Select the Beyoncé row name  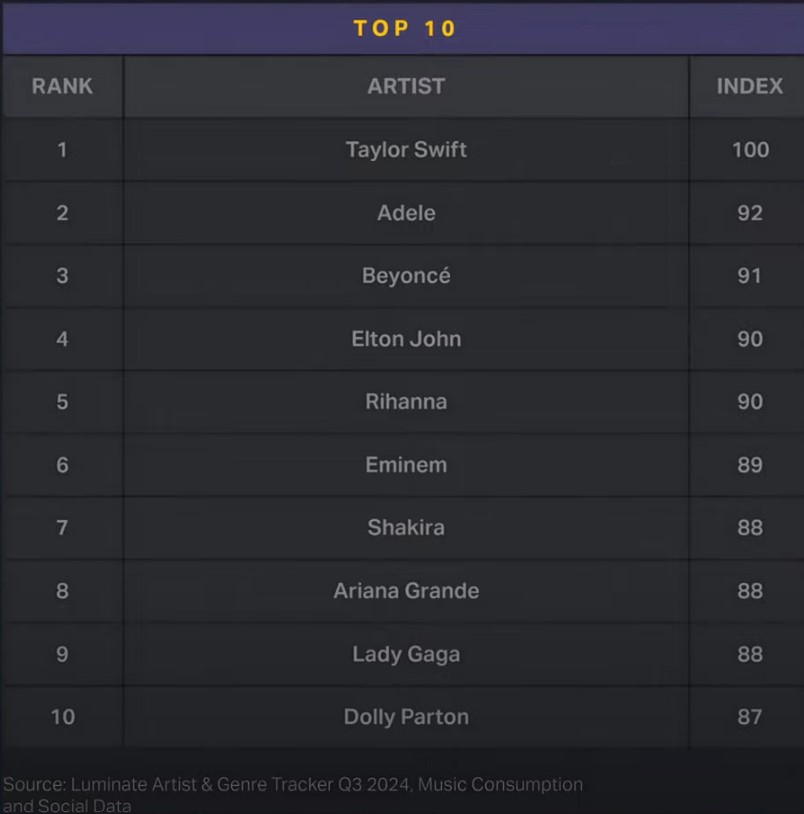click(x=406, y=276)
